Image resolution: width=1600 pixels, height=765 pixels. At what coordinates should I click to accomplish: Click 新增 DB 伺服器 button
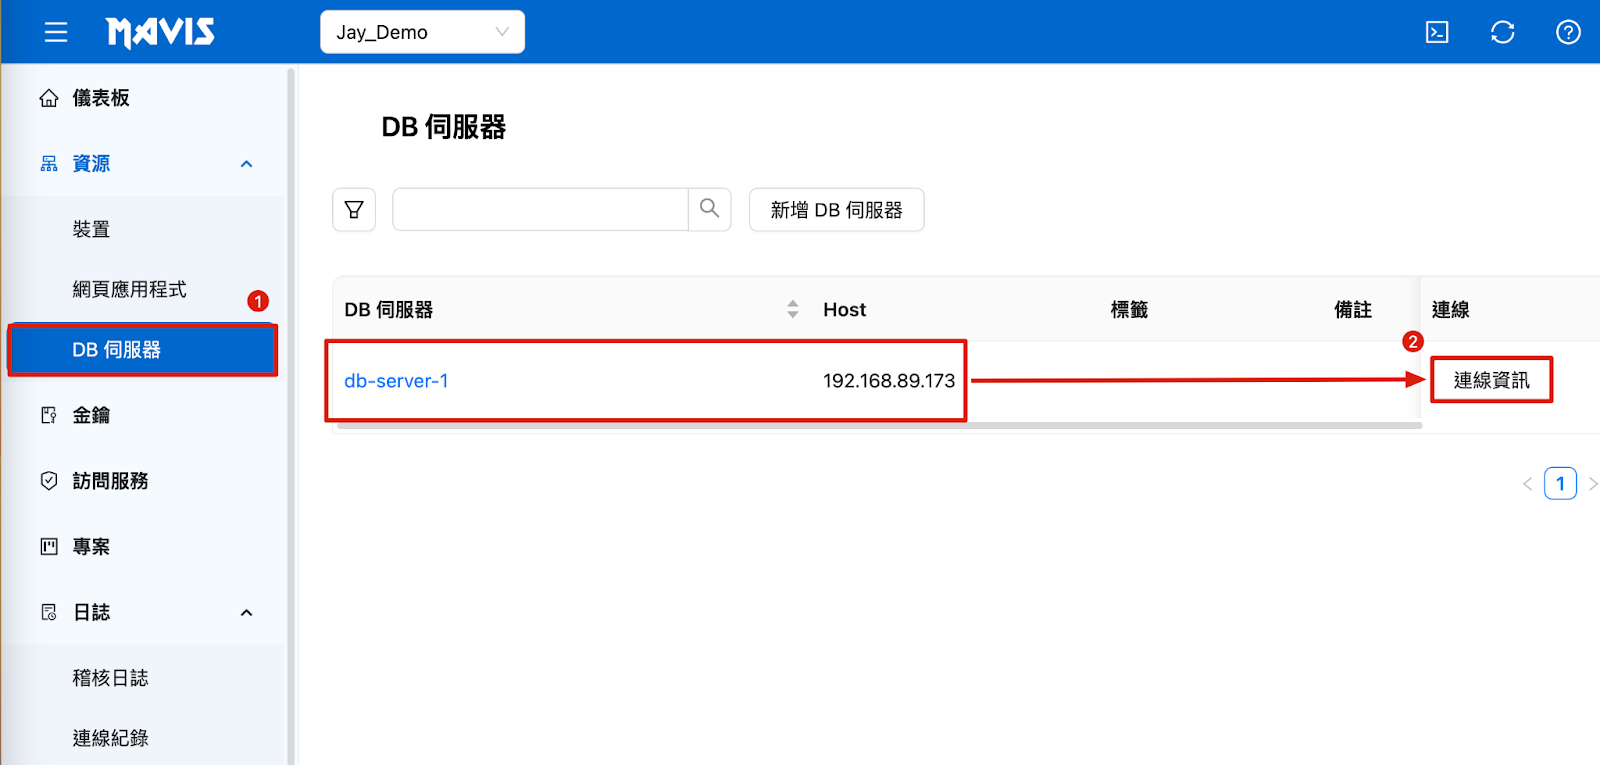pyautogui.click(x=836, y=210)
